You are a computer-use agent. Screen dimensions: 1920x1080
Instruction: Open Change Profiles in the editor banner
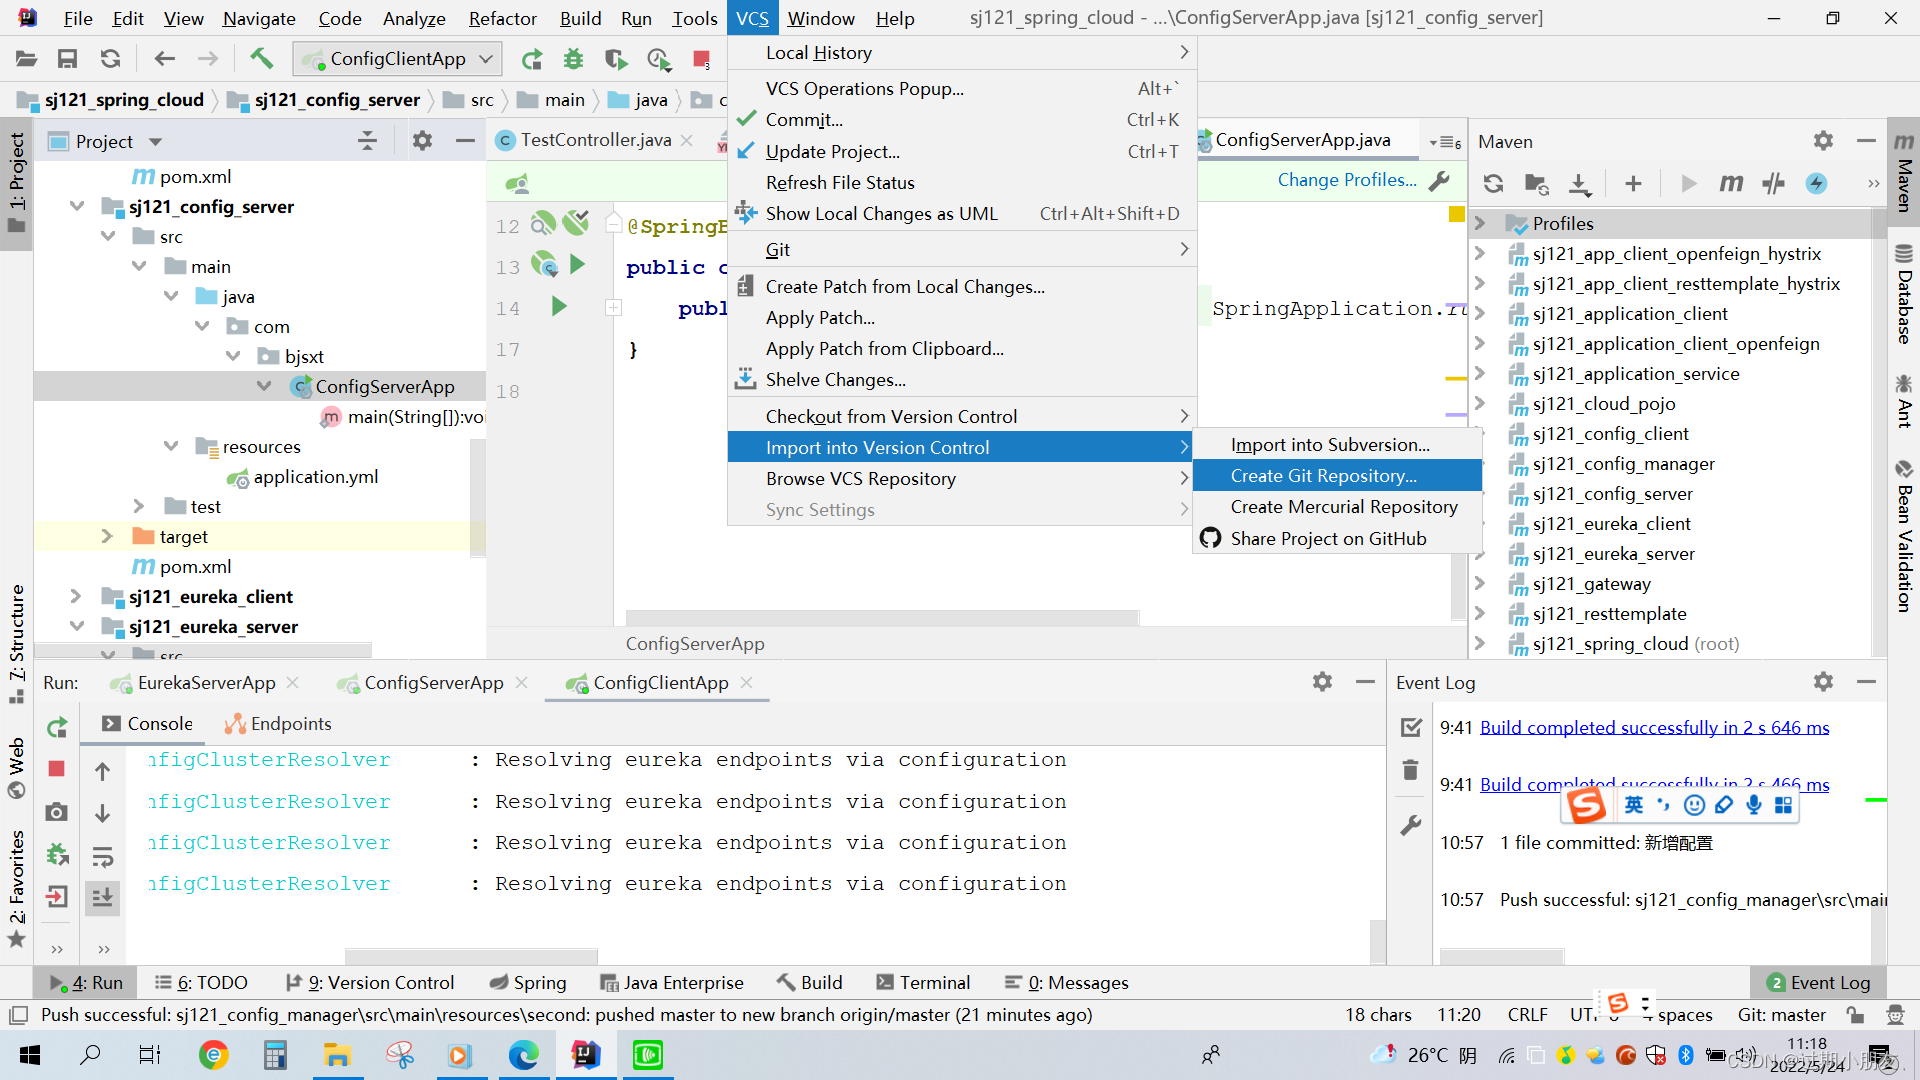(1347, 180)
